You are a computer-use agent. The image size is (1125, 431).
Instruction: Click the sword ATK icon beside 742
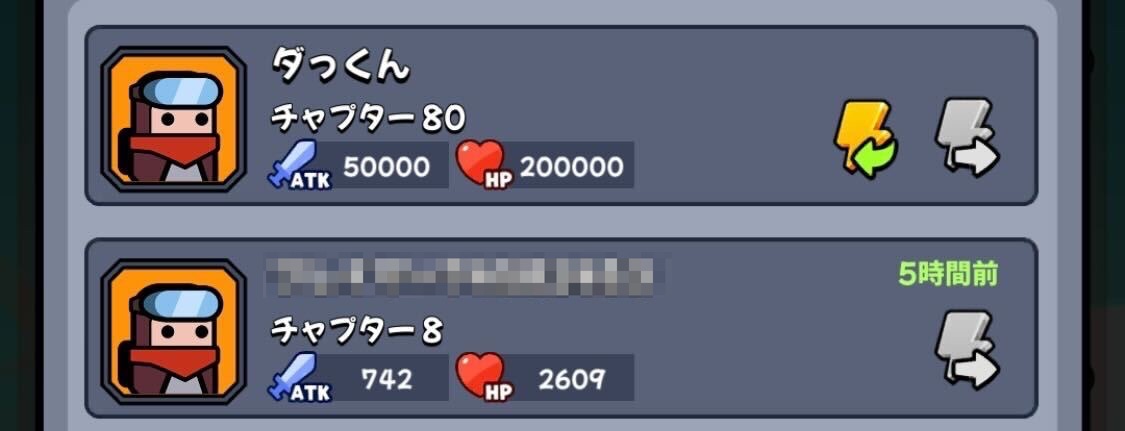pyautogui.click(x=299, y=378)
